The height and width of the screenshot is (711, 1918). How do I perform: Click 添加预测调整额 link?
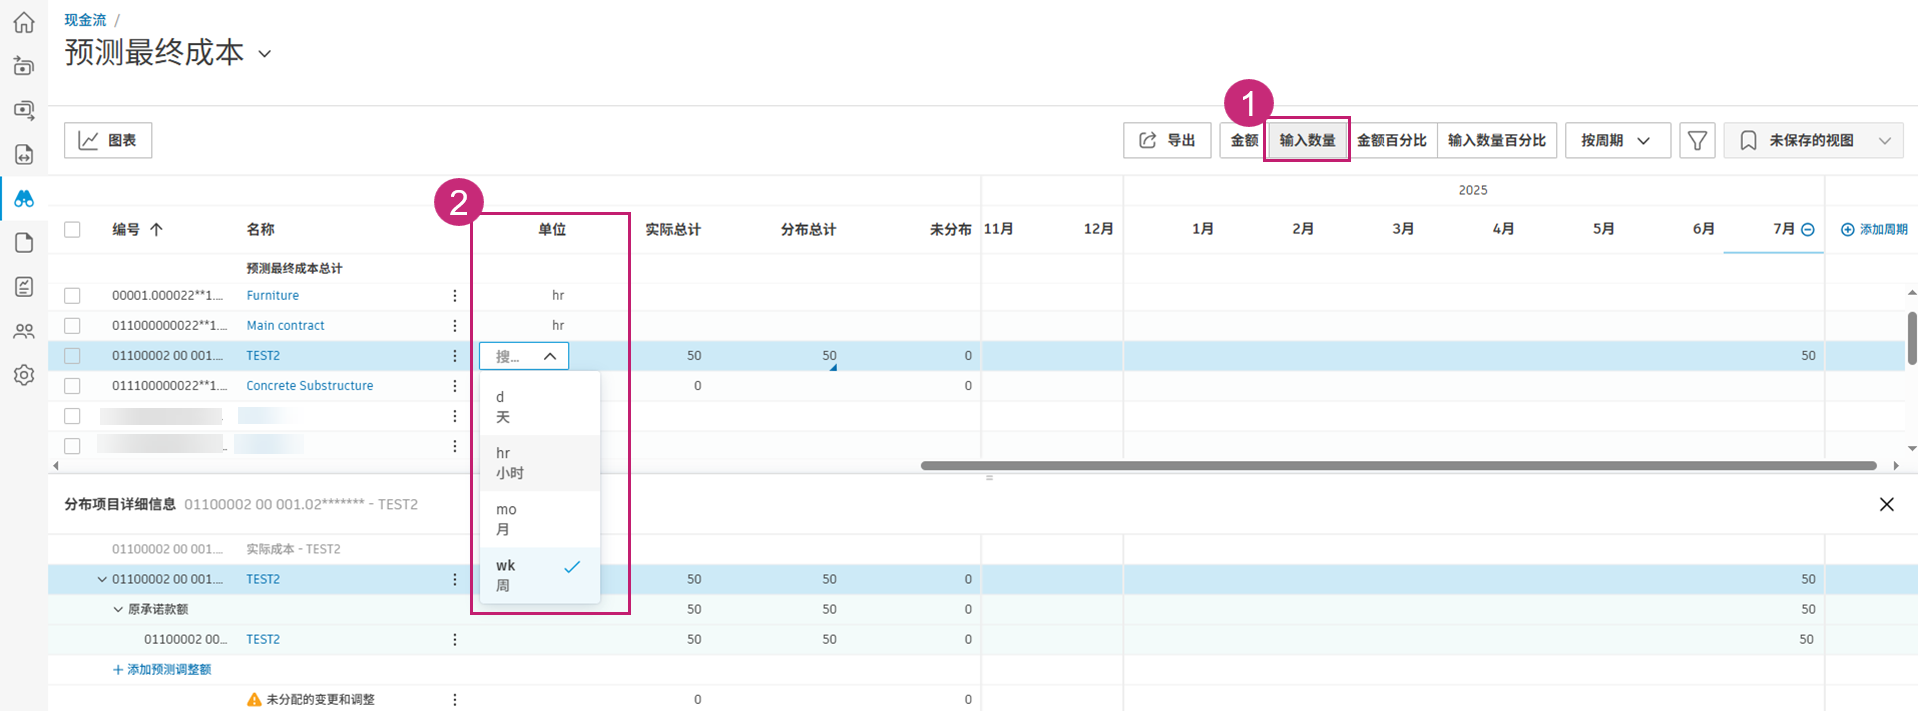[x=162, y=669]
